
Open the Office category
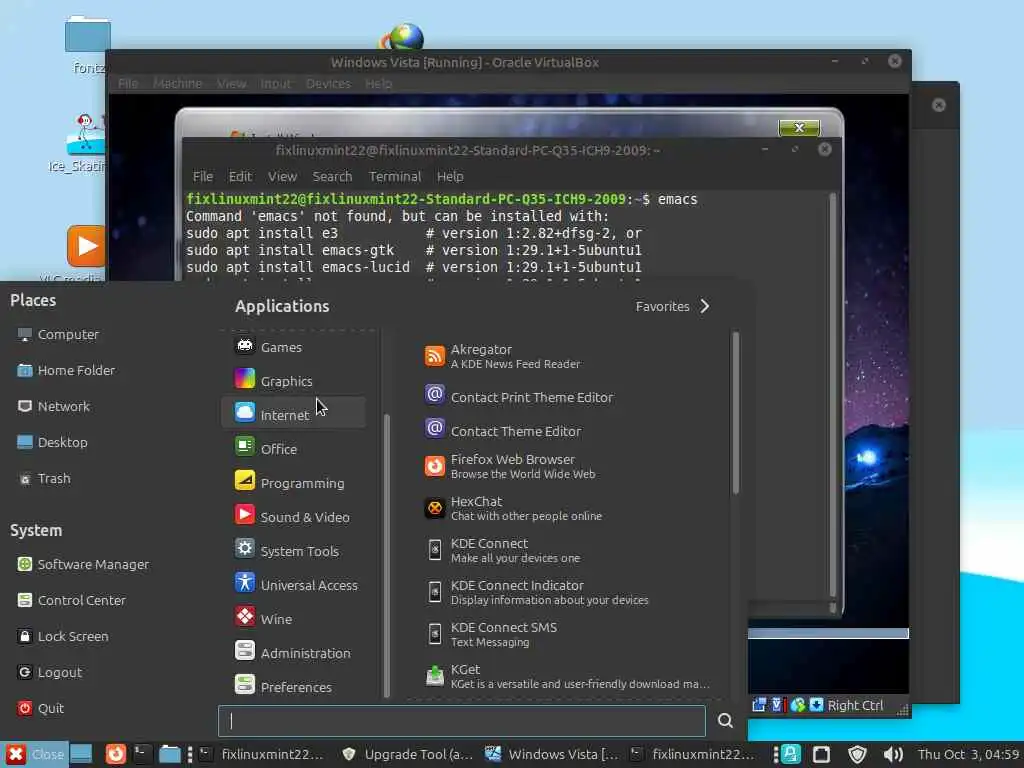point(293,448)
